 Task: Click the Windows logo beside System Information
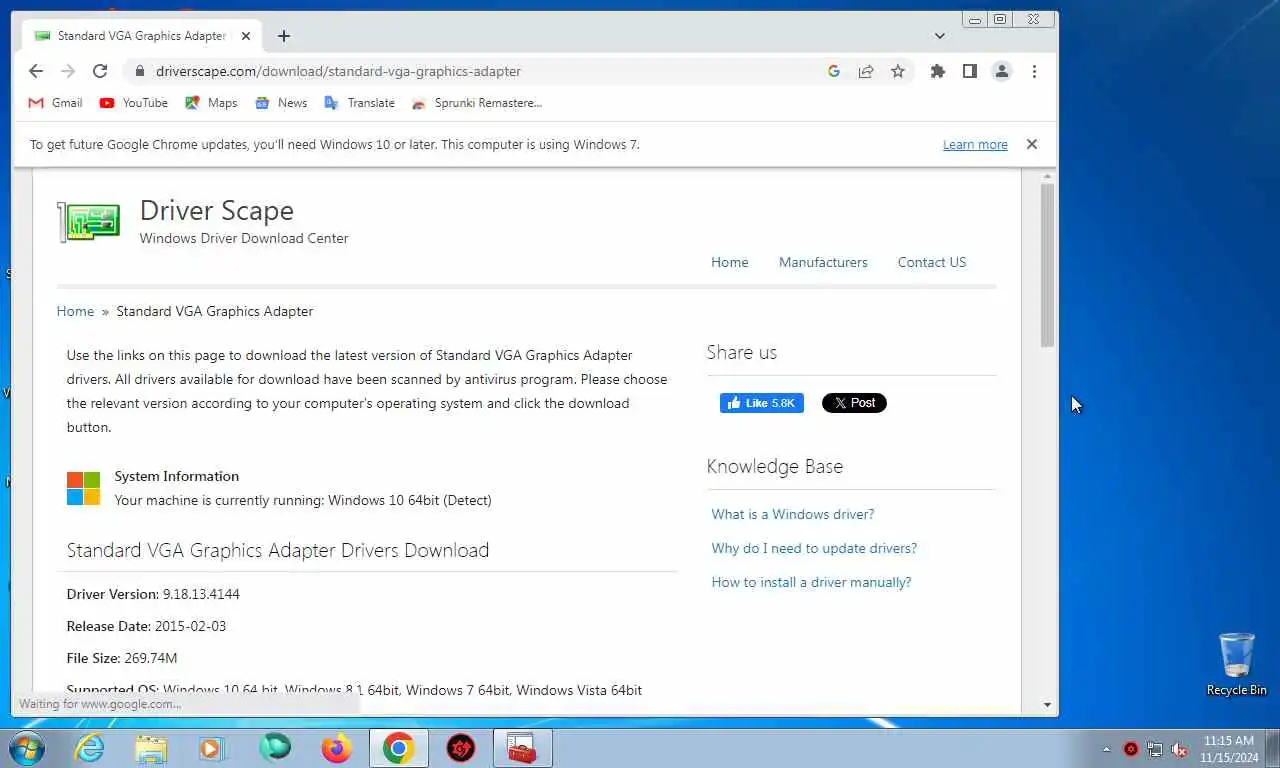coord(84,488)
